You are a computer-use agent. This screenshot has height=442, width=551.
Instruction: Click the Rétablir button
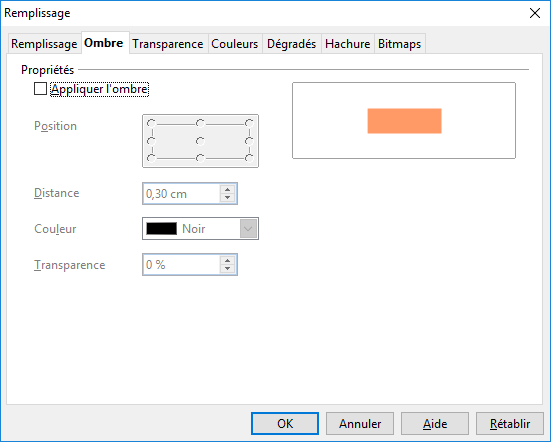pyautogui.click(x=510, y=424)
